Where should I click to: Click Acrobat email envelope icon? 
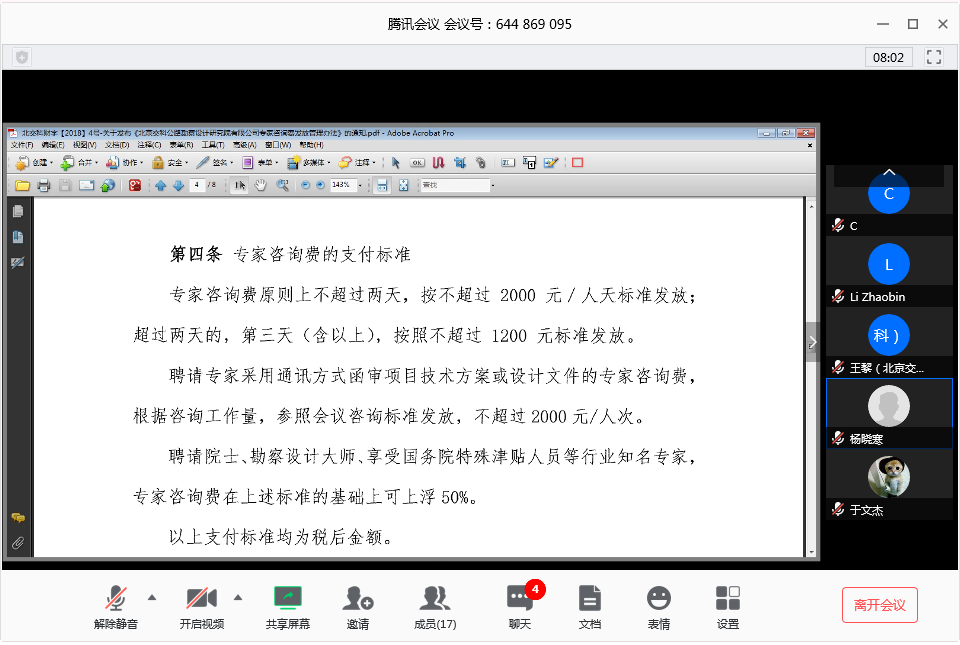coord(86,185)
